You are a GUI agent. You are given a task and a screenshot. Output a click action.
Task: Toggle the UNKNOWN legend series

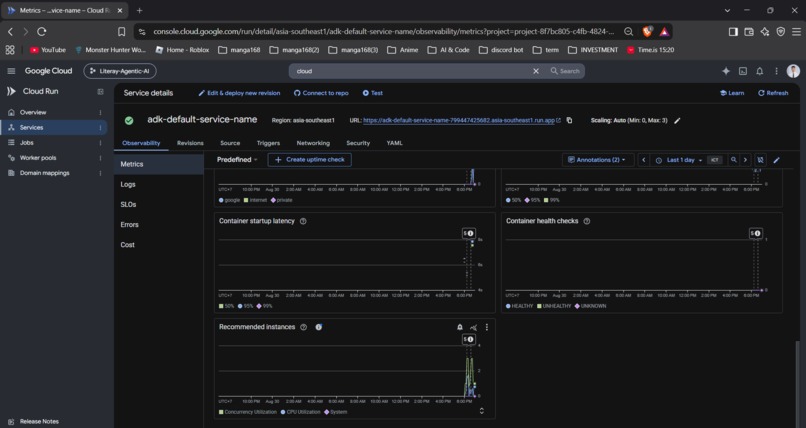(x=590, y=306)
